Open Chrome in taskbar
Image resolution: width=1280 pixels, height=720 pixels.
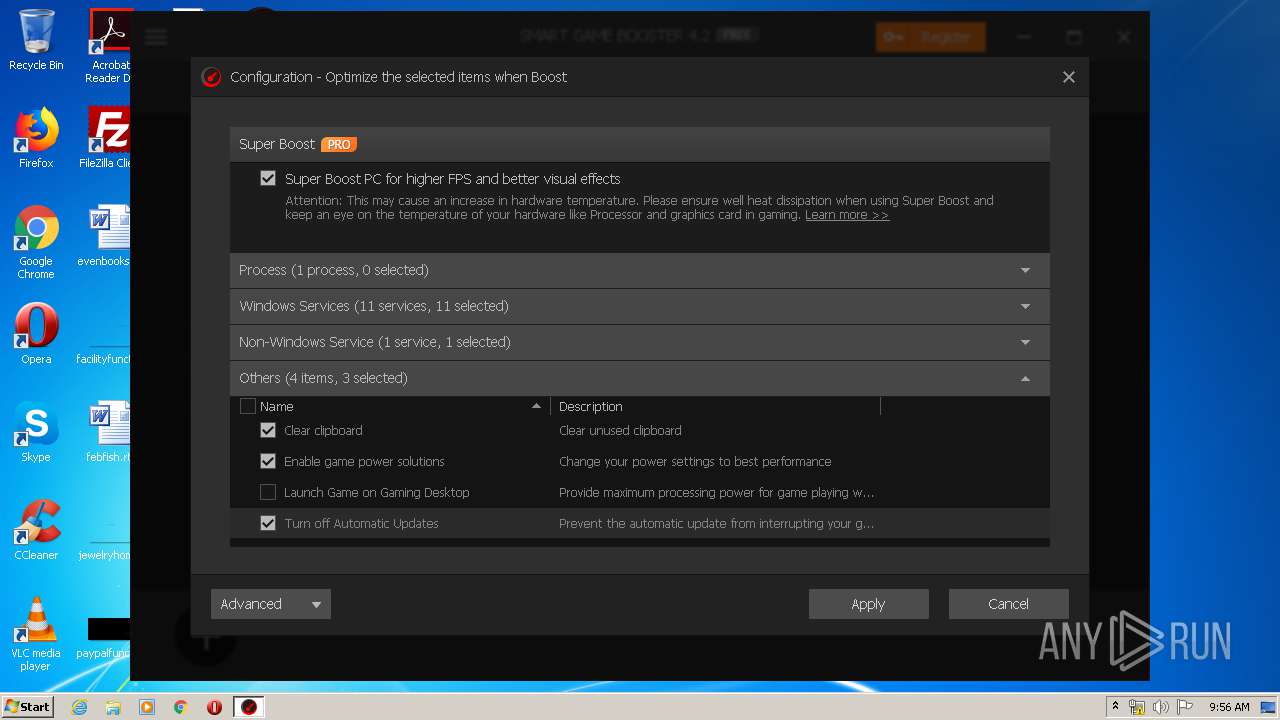(x=180, y=707)
